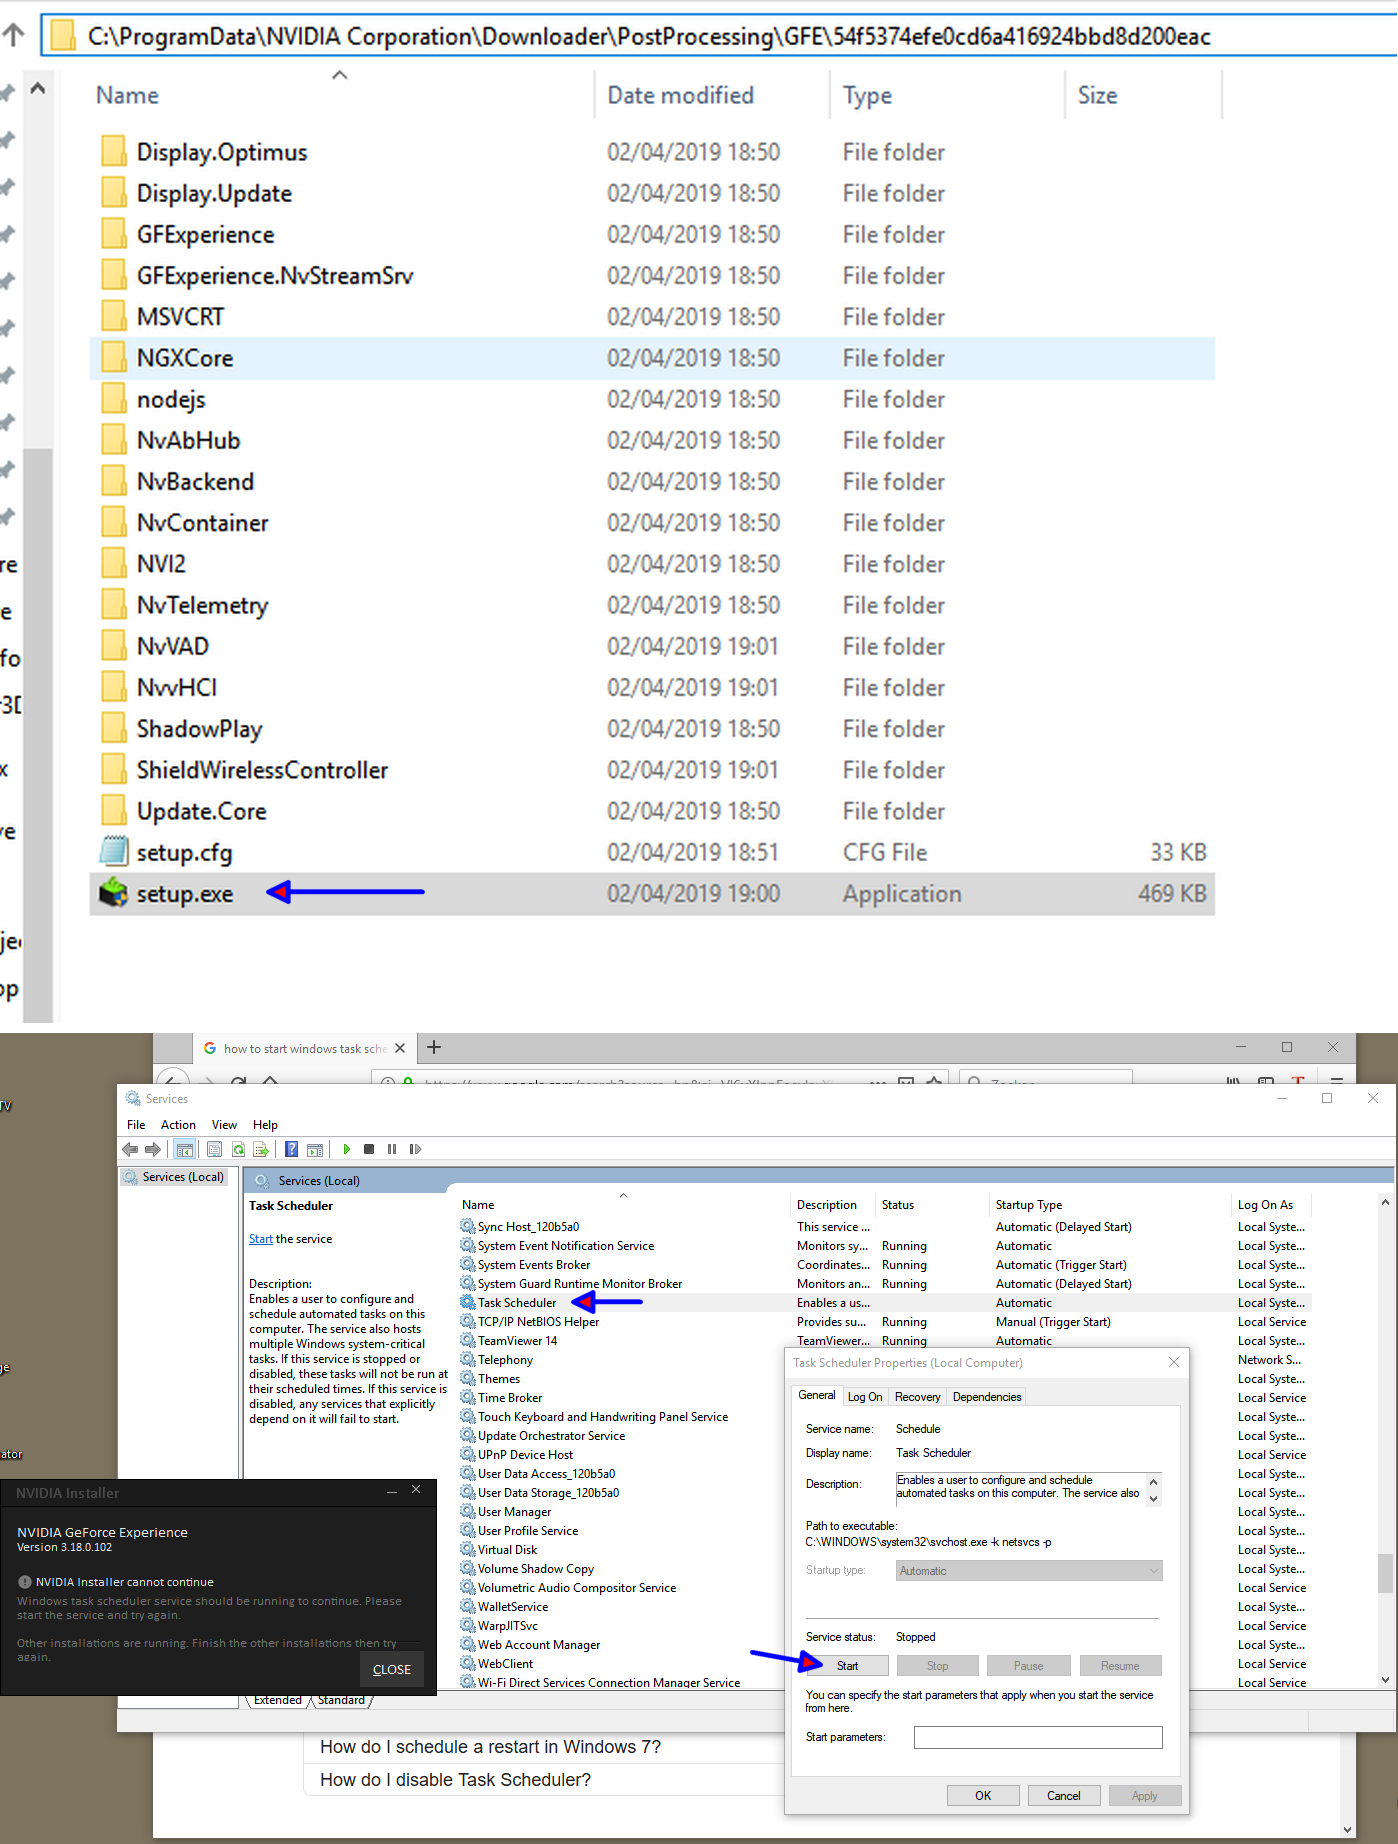Click 'Start the service' link
Viewport: 1398px width, 1844px height.
(x=260, y=1238)
